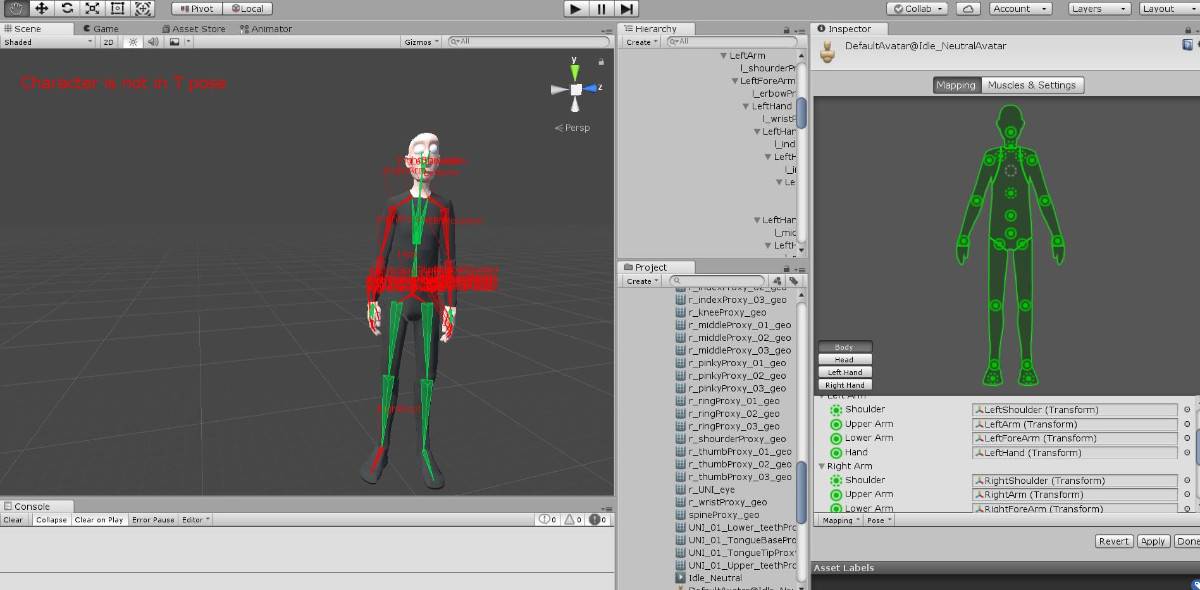The height and width of the screenshot is (590, 1200).
Task: Show the Left Hand mapping view
Action: (x=845, y=372)
